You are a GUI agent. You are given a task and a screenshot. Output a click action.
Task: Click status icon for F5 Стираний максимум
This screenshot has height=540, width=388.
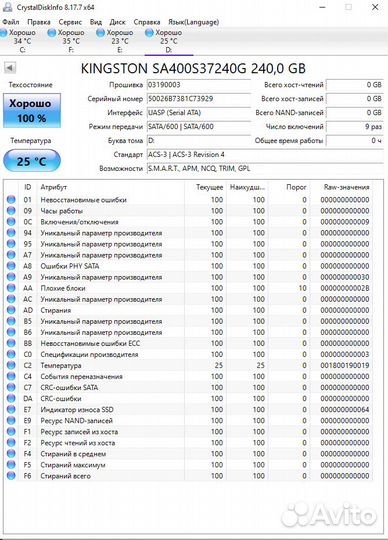tap(11, 465)
